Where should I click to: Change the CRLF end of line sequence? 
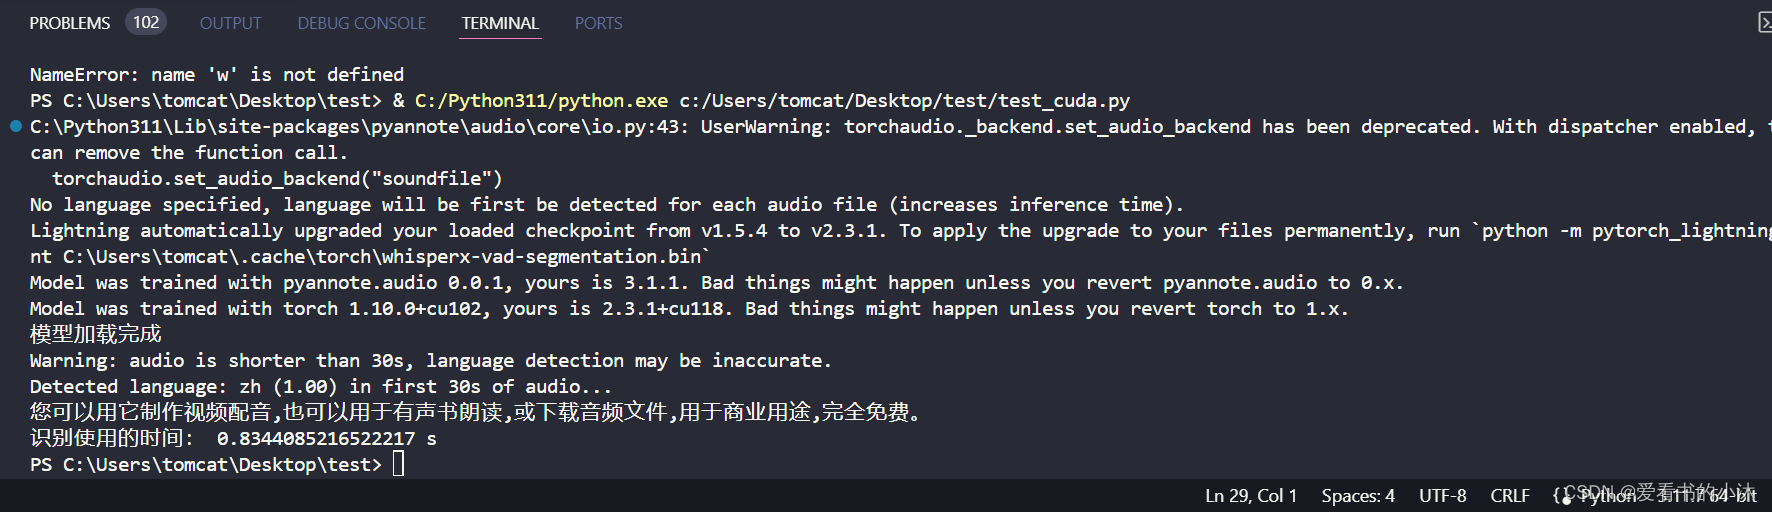pos(1510,495)
